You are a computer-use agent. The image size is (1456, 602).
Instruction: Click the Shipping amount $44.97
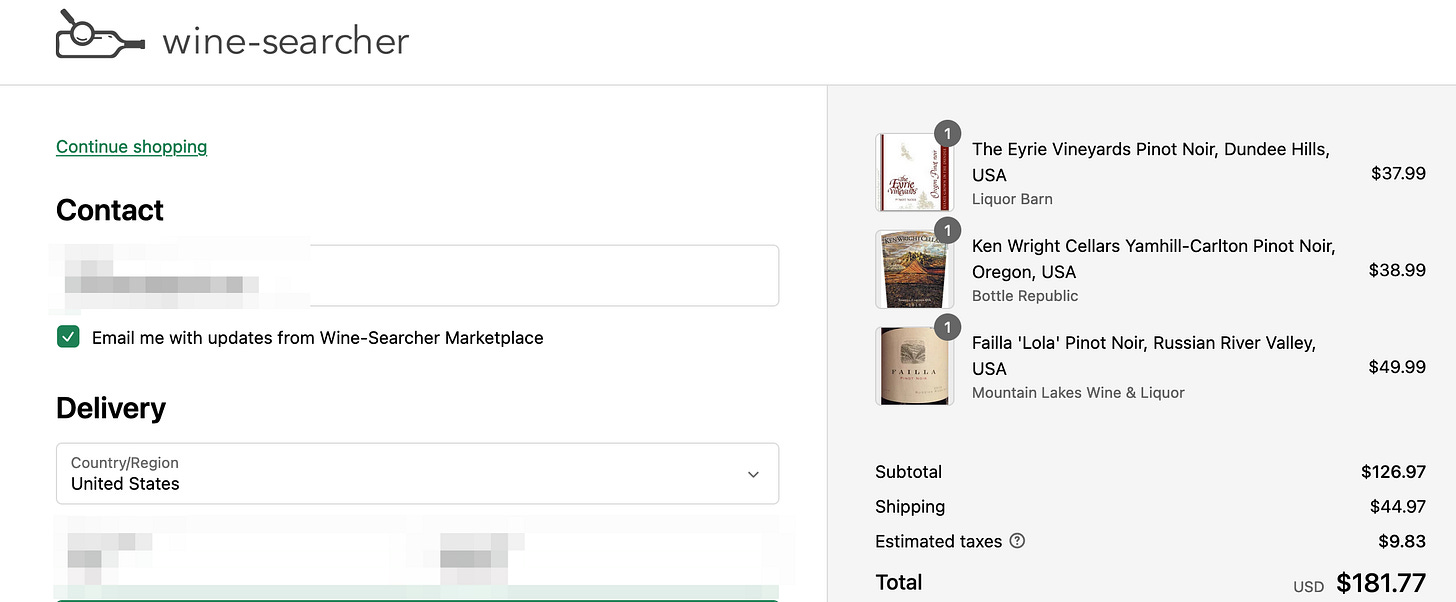coord(1398,507)
